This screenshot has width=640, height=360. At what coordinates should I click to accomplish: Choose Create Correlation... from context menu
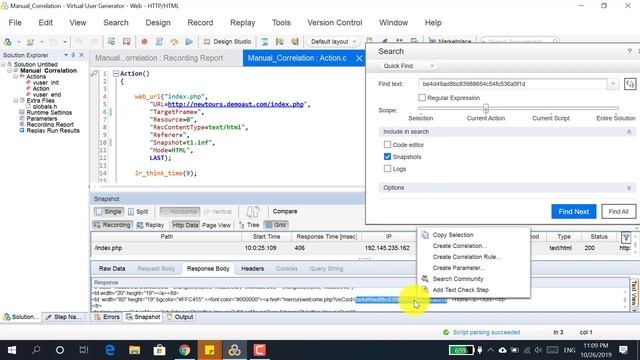460,246
